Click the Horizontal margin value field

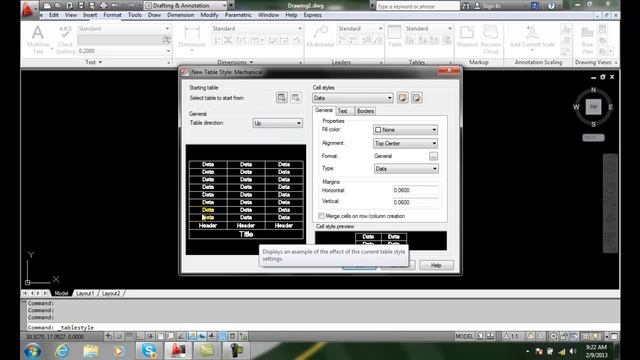click(415, 190)
